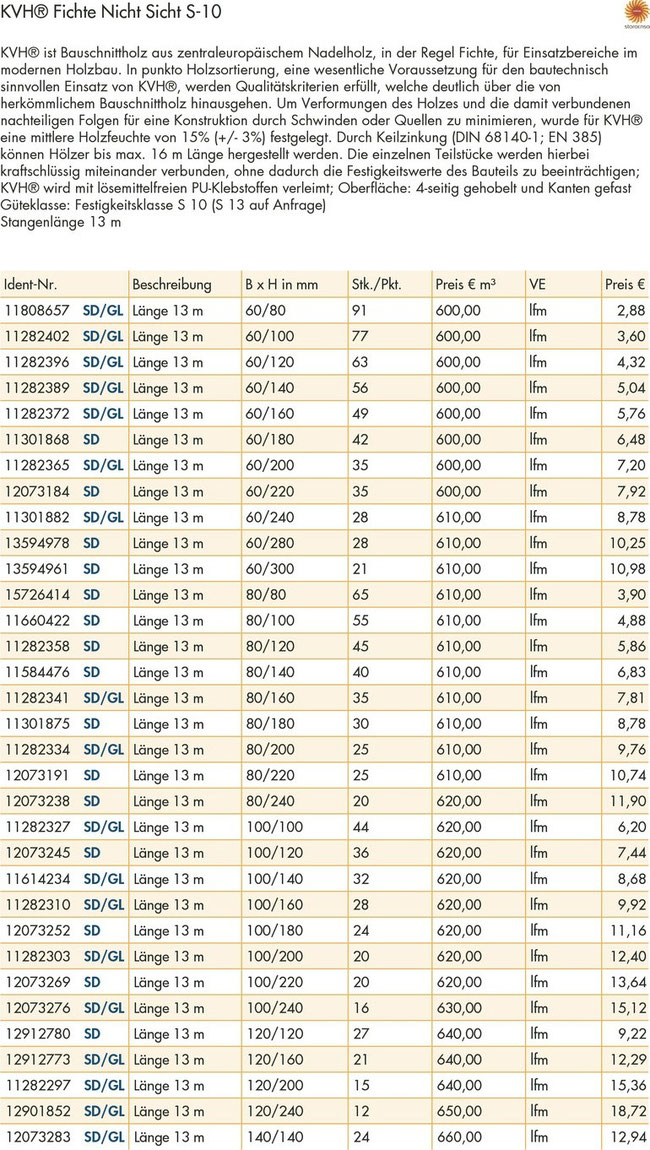This screenshot has width=650, height=1150.
Task: Click the price value '12,94'
Action: point(627,1137)
